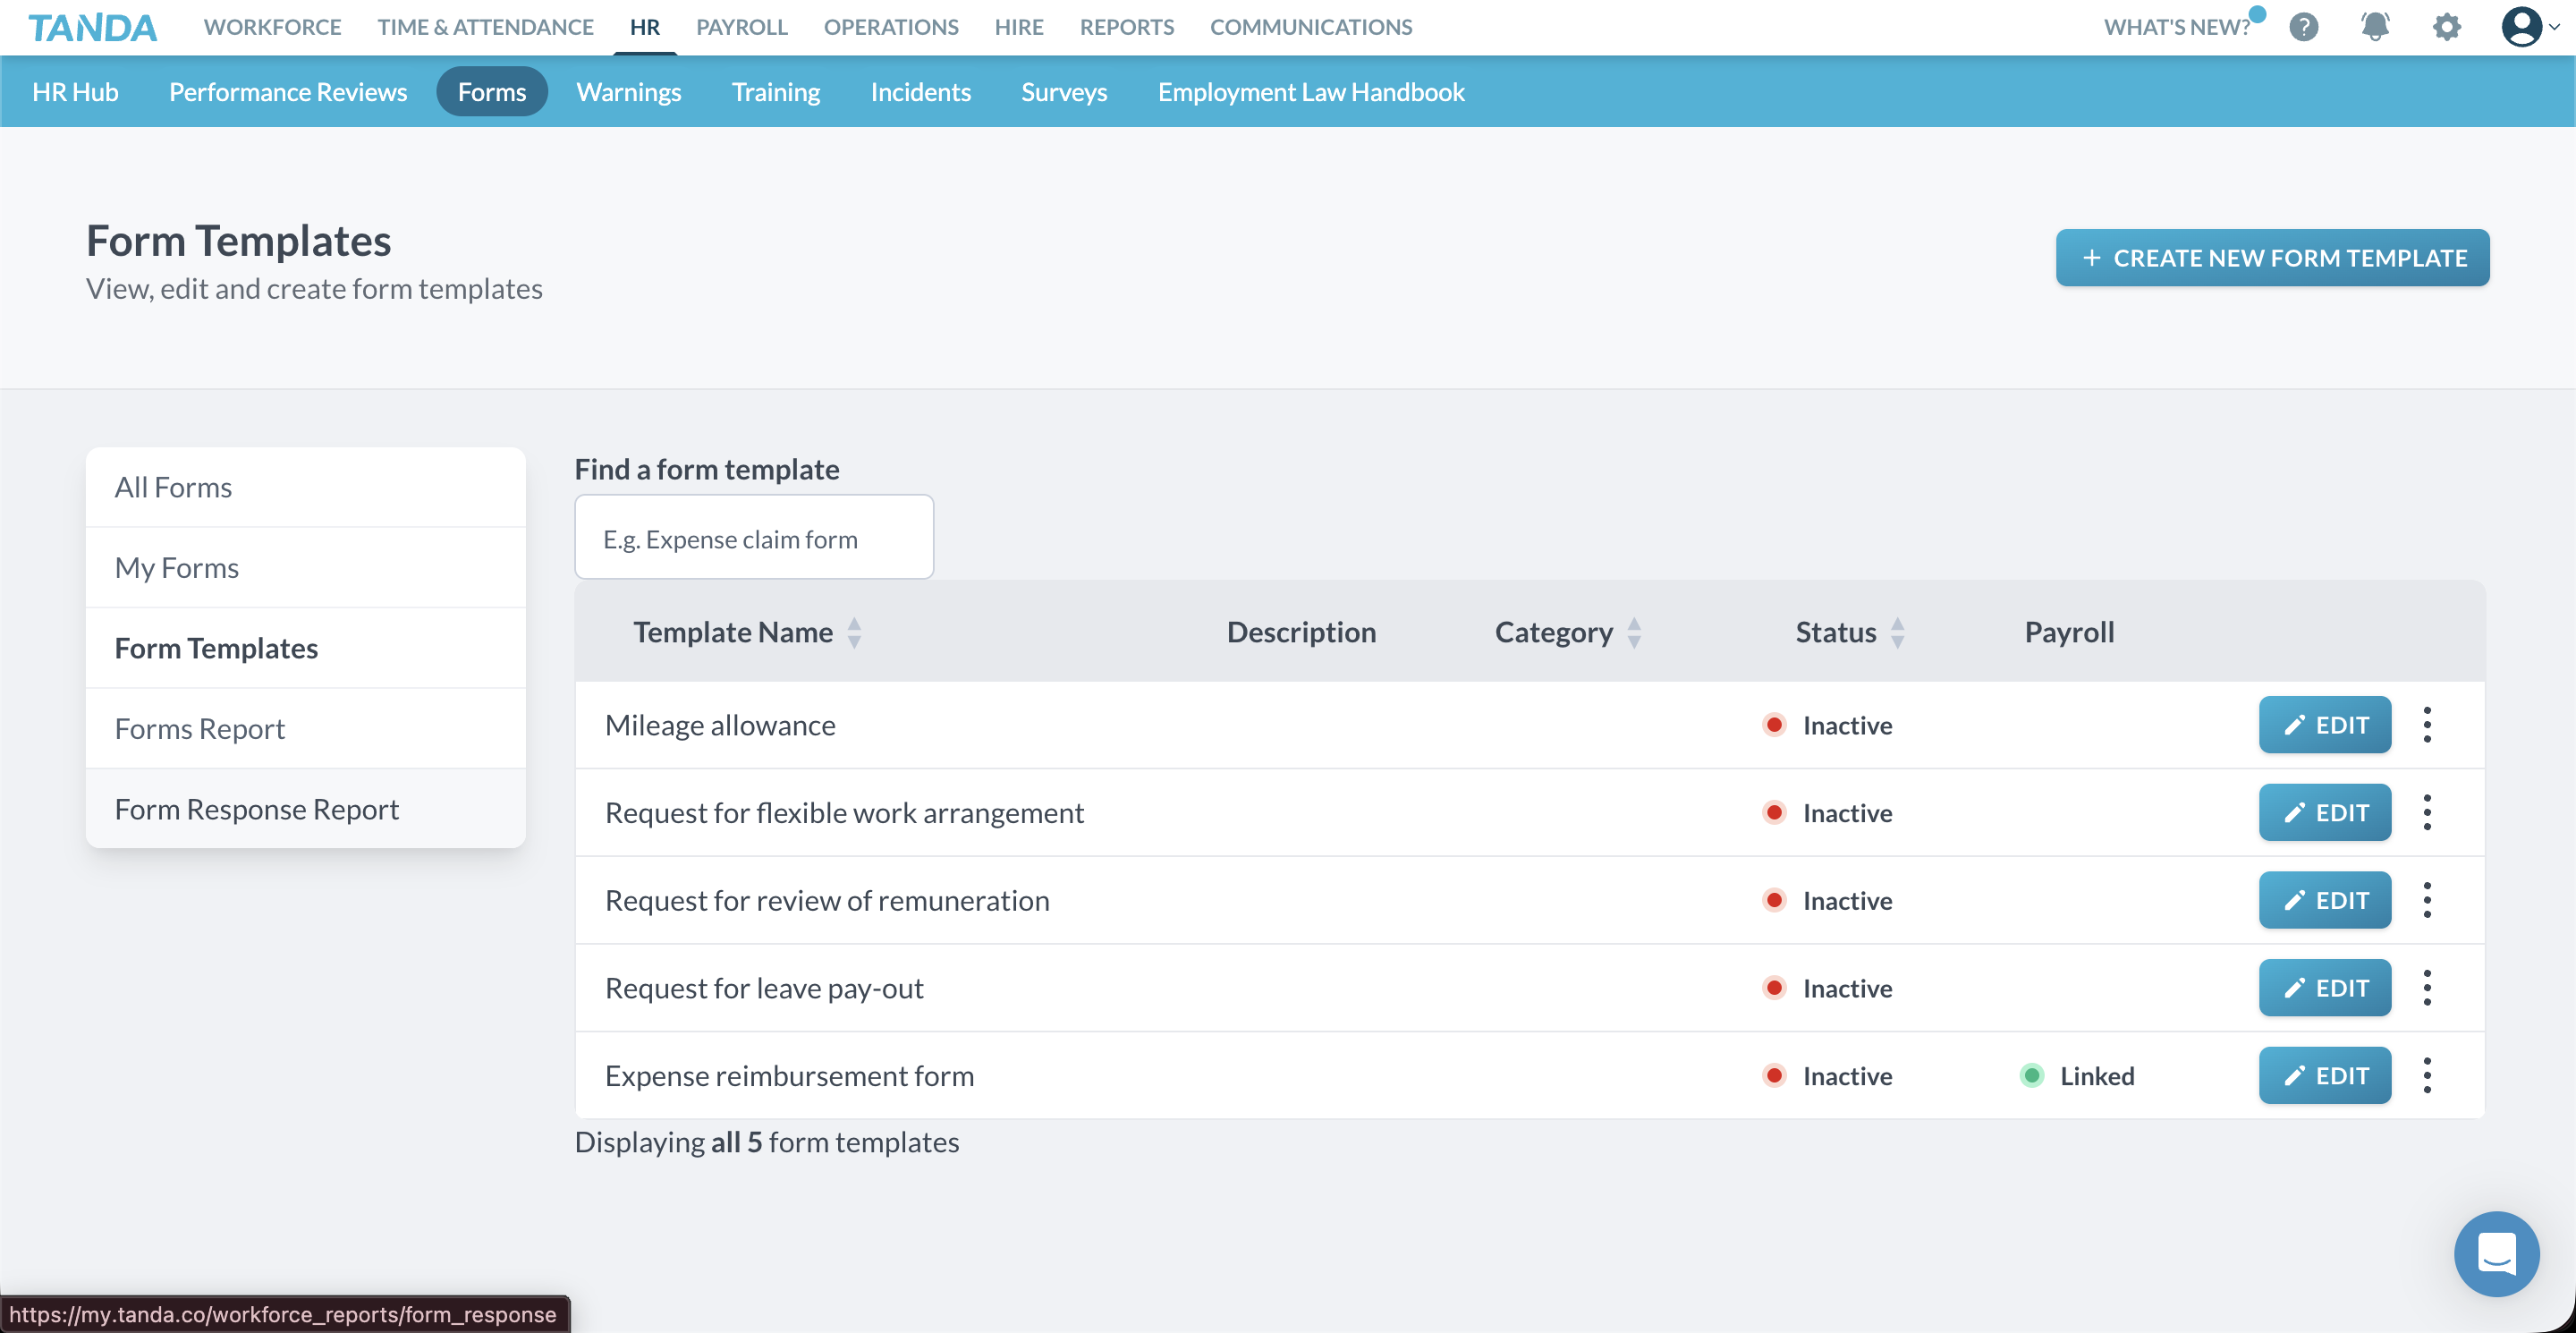Click the Edit pencil for Request for leave pay-out
The height and width of the screenshot is (1333, 2576).
pos(2324,987)
